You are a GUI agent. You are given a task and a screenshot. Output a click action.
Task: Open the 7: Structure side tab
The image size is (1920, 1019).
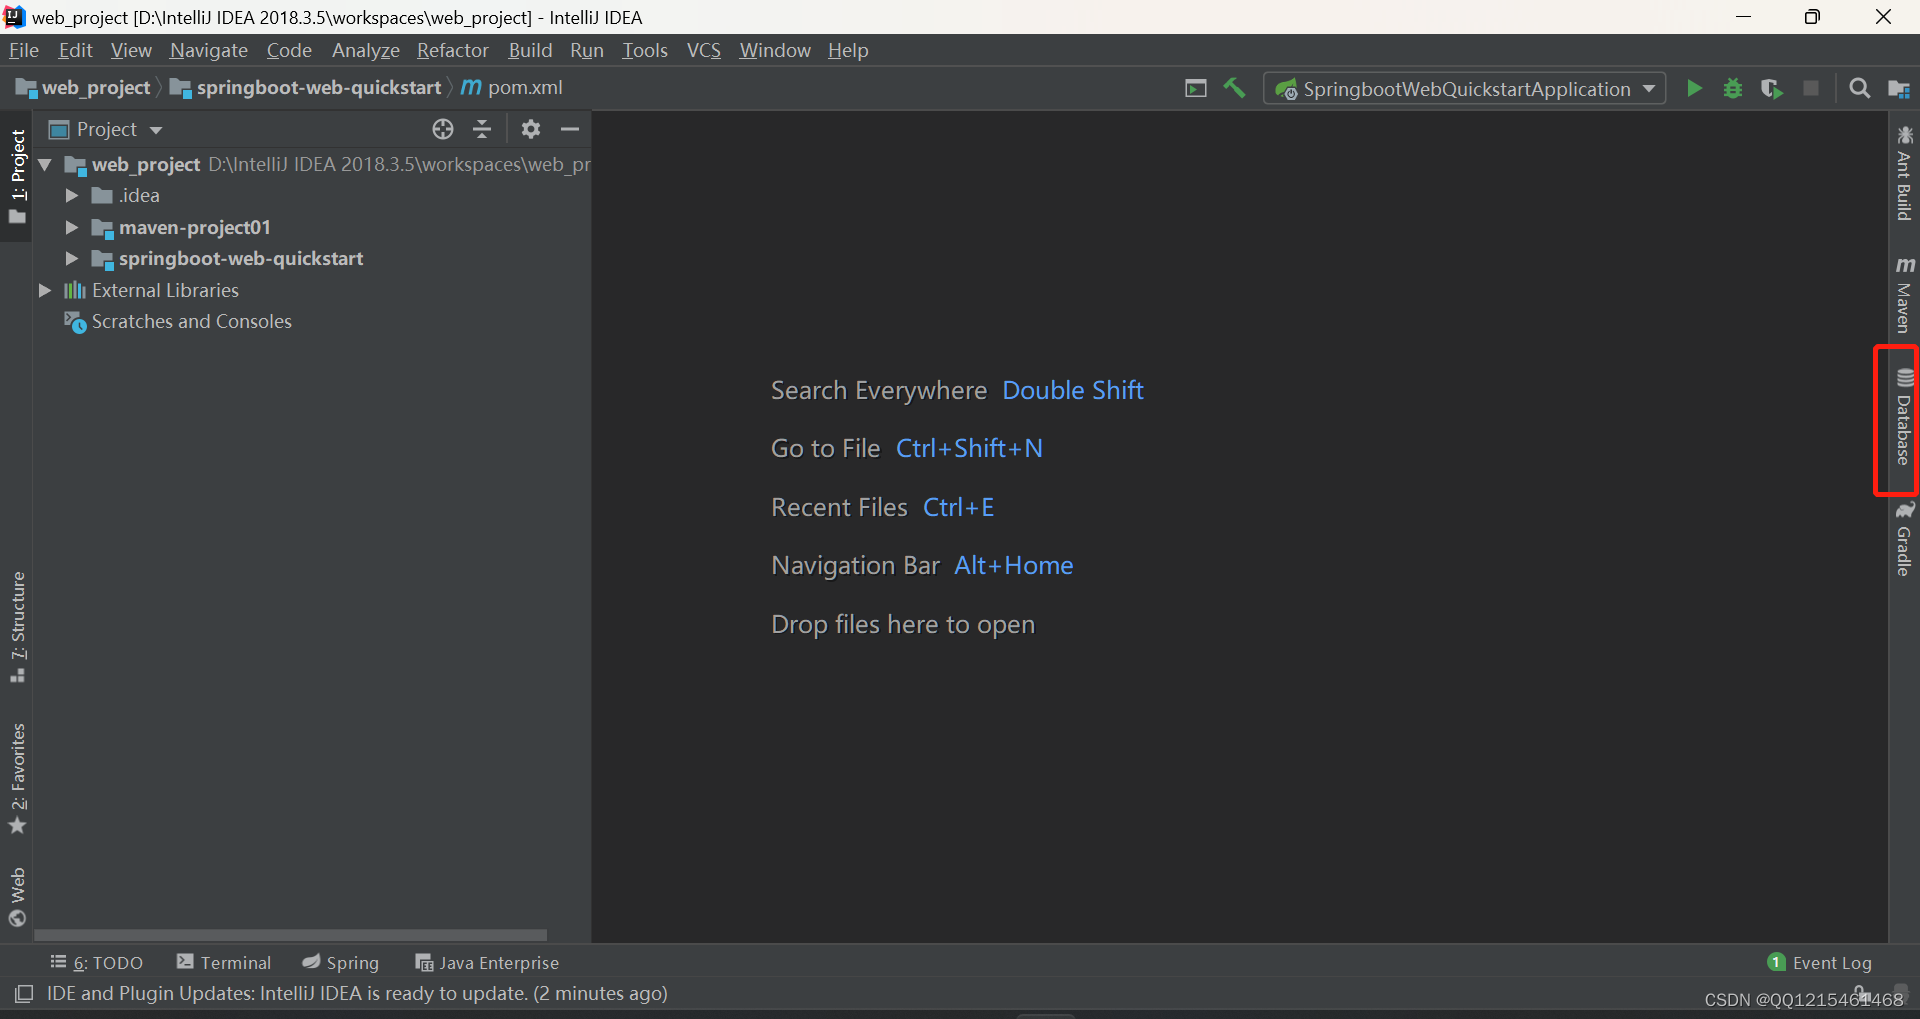(17, 627)
